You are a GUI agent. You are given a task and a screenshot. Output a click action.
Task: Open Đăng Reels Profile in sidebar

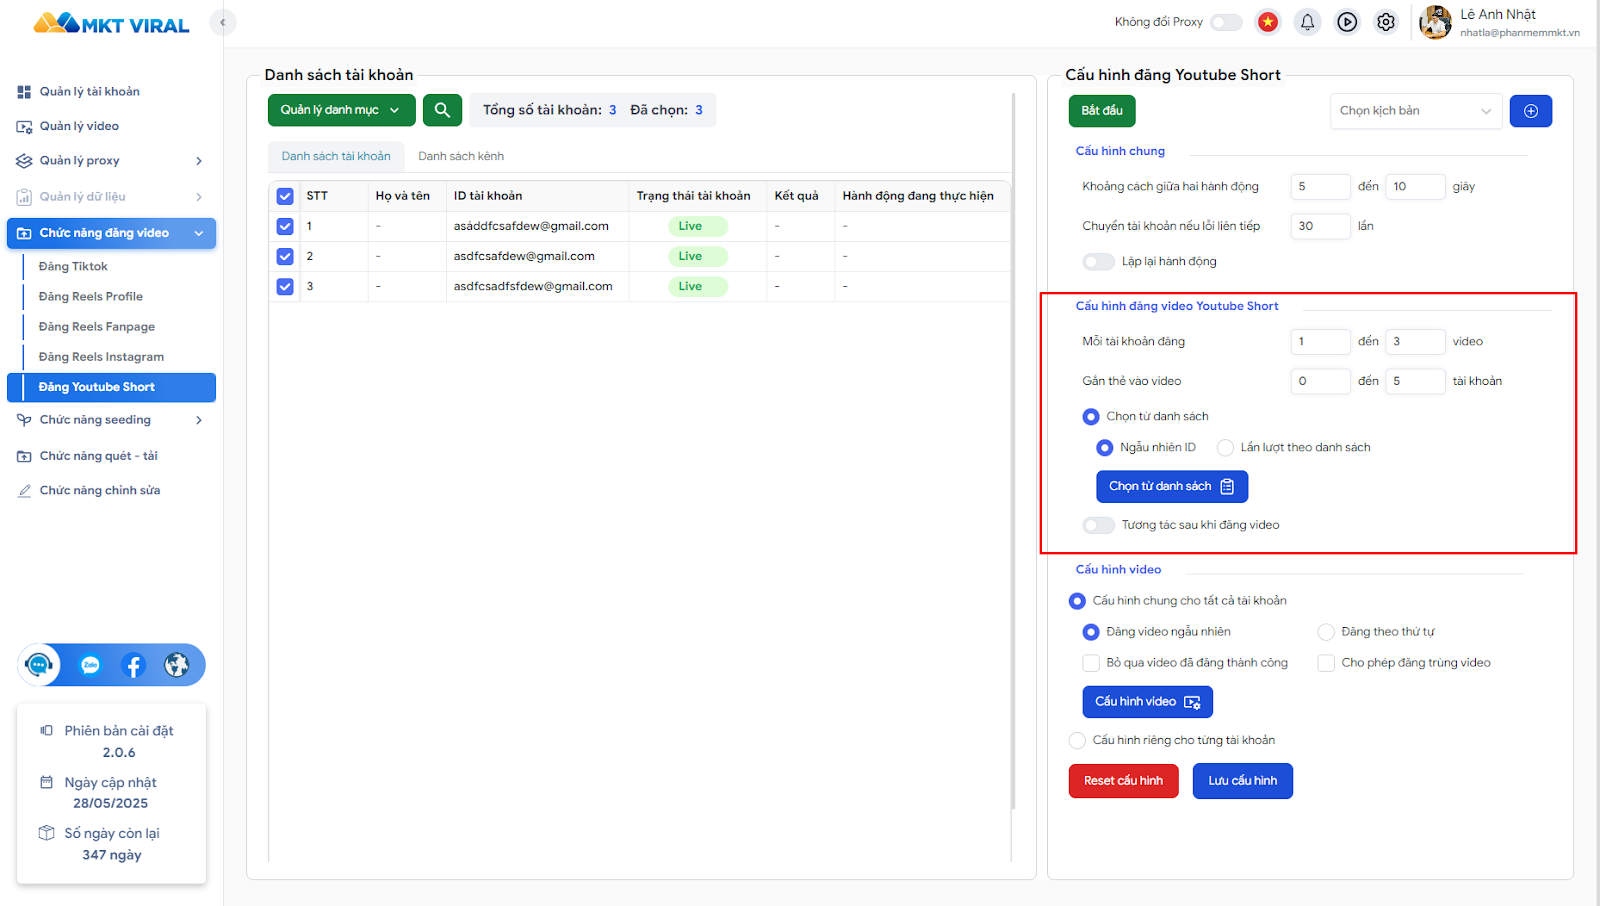(x=91, y=297)
